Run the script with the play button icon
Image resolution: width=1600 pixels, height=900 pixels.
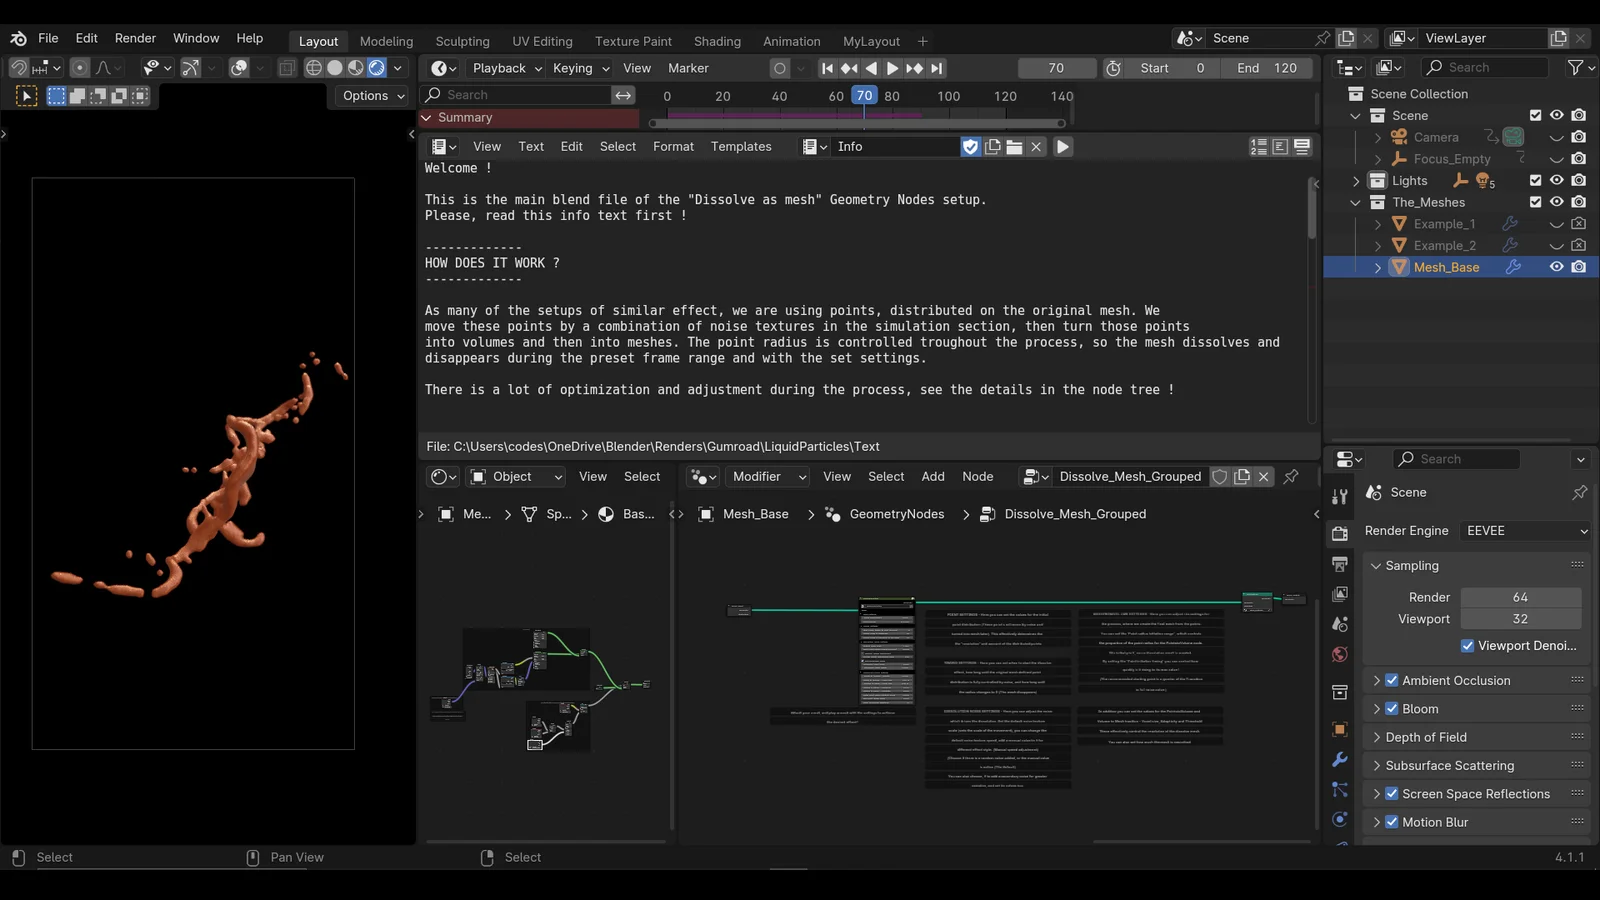tap(1062, 146)
